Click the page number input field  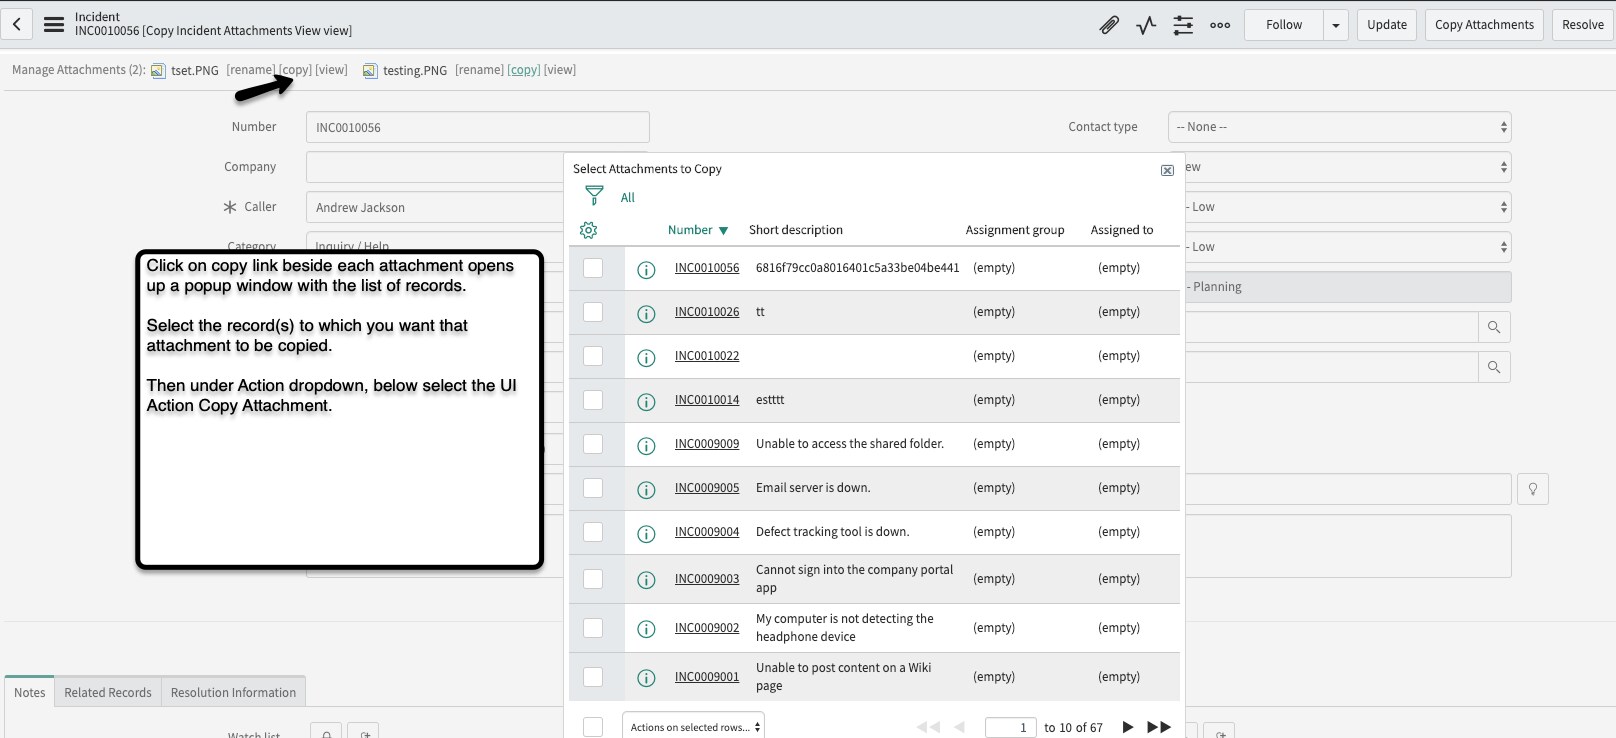1010,727
